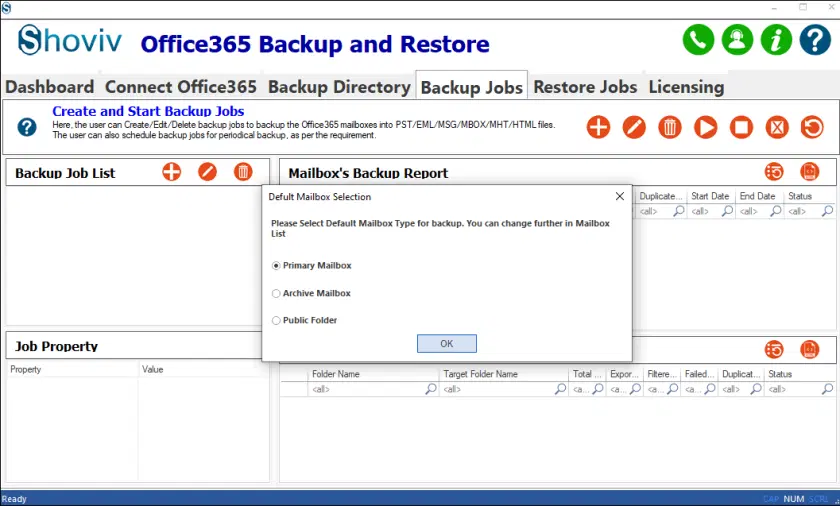Click search icon in the Duplicate filter field
This screenshot has width=840, height=506.
[x=679, y=211]
